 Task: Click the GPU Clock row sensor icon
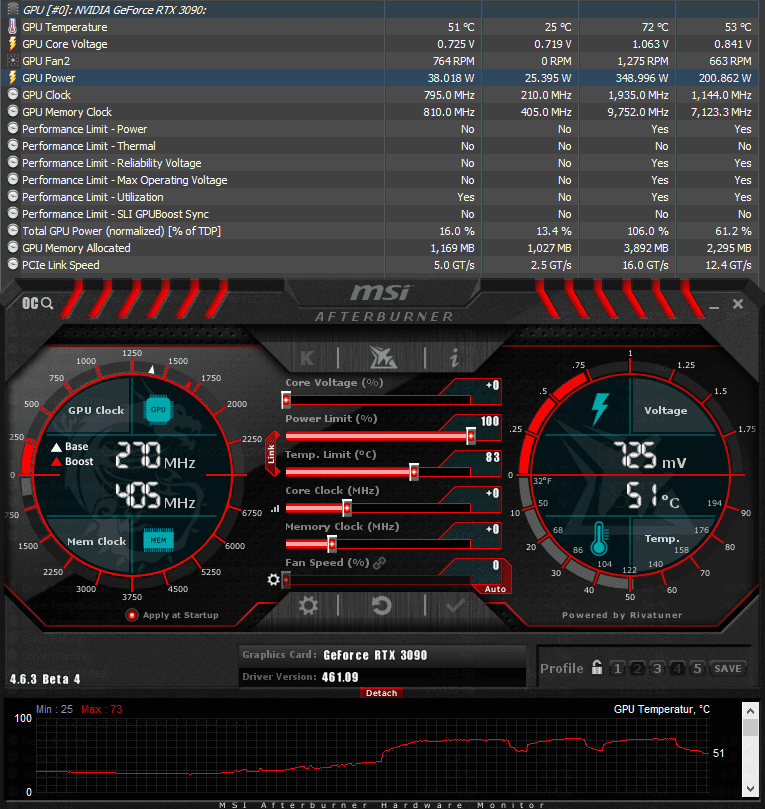pos(13,94)
